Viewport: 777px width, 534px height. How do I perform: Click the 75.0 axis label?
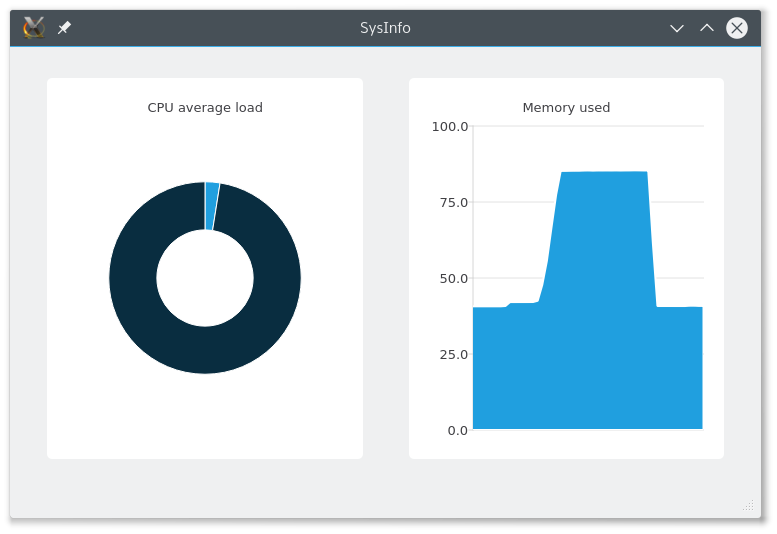(x=453, y=202)
